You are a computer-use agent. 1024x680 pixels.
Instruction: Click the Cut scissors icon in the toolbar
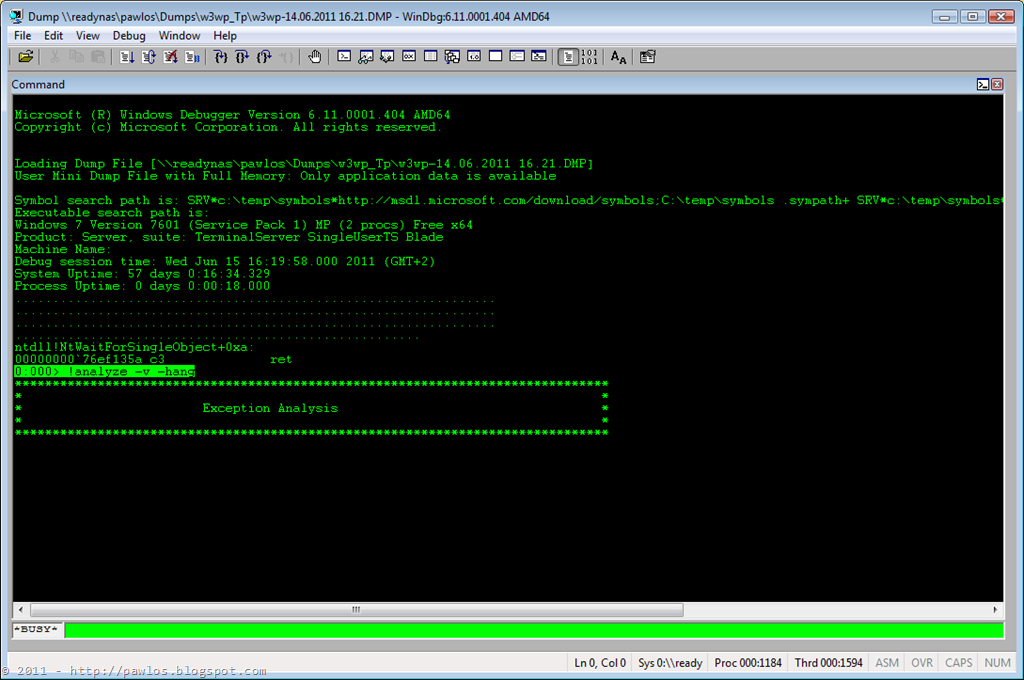(55, 57)
